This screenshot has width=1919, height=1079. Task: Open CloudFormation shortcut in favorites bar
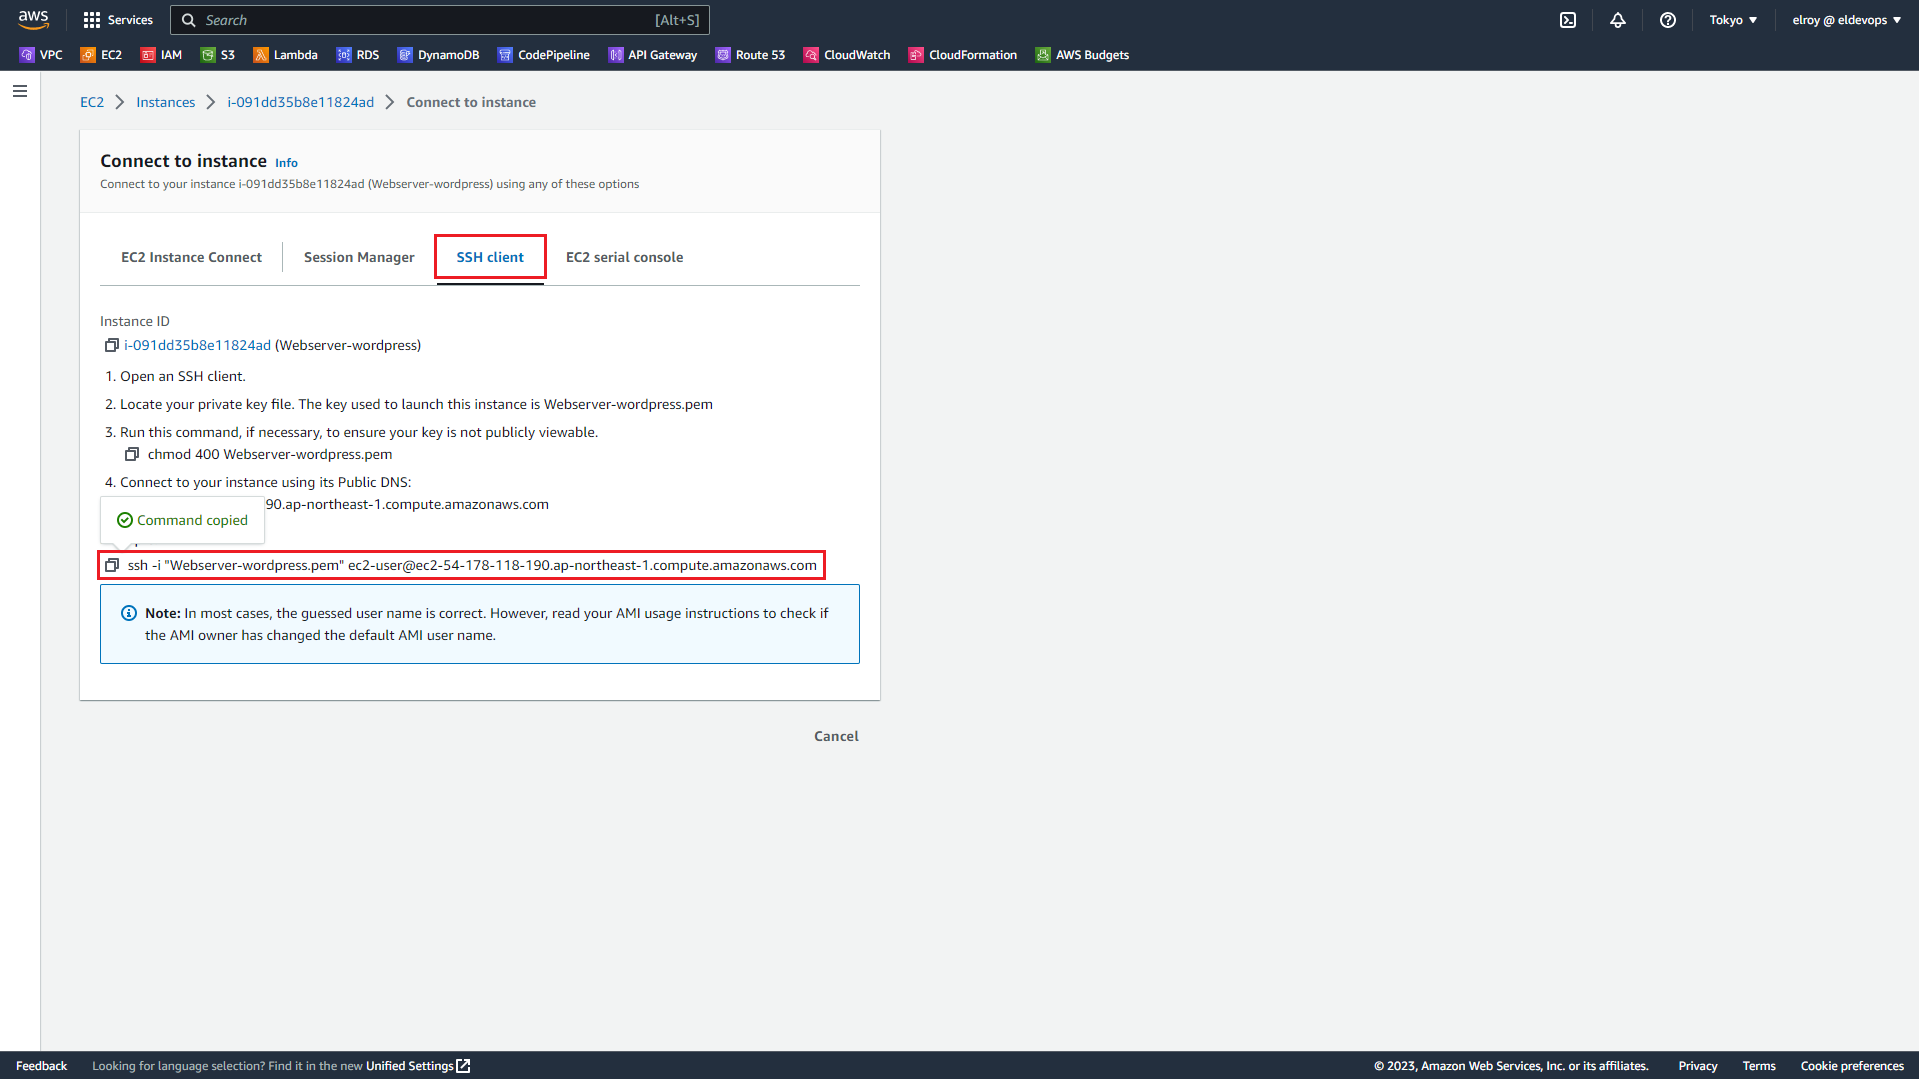click(x=962, y=55)
